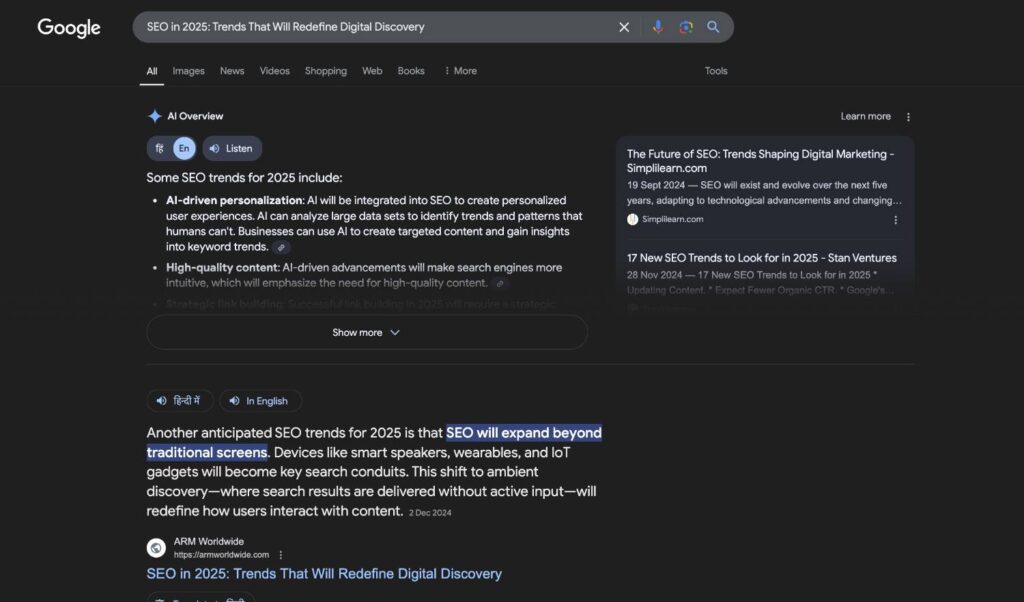Screen dimensions: 1024x602
Task: Click the AI Overview sparkle icon
Action: pyautogui.click(x=153, y=115)
